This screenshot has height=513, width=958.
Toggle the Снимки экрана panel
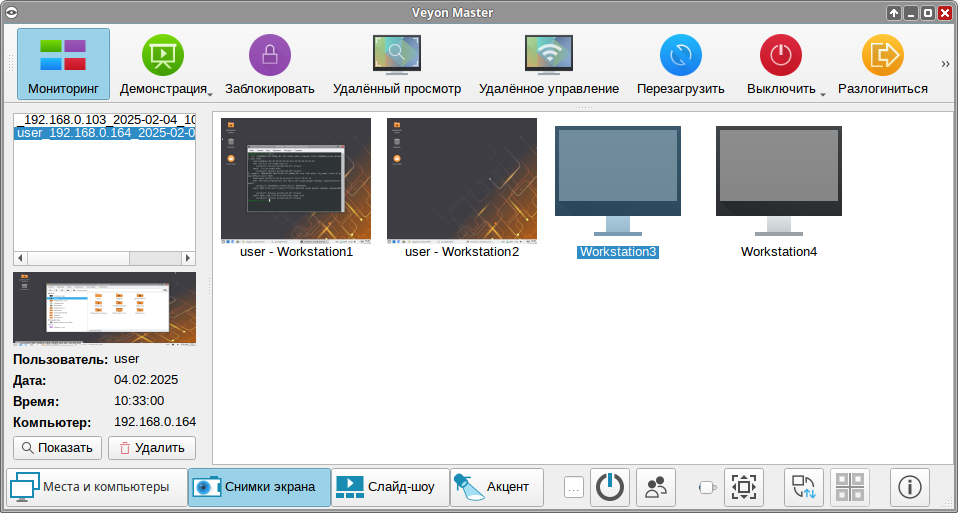pyautogui.click(x=259, y=487)
